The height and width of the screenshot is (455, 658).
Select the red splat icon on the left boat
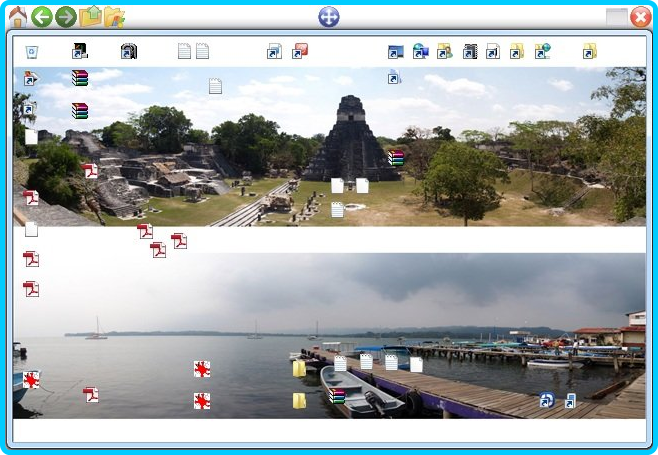[x=31, y=379]
